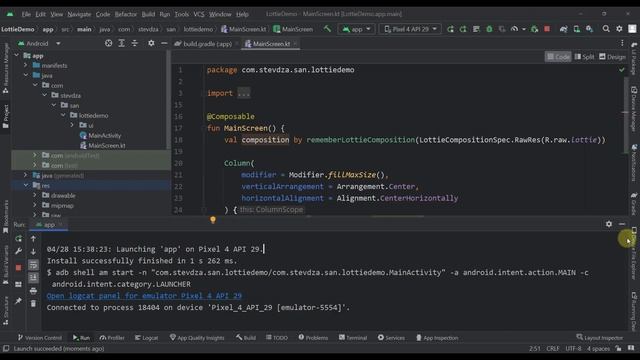This screenshot has height=360, width=640.
Task: Expand the drawable folder
Action: point(35,195)
